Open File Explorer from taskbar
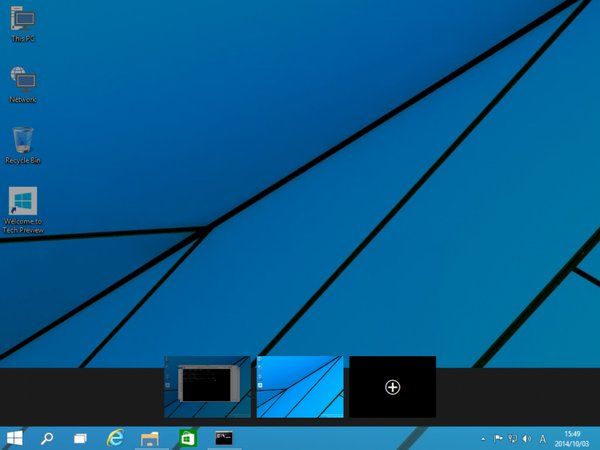 point(150,439)
